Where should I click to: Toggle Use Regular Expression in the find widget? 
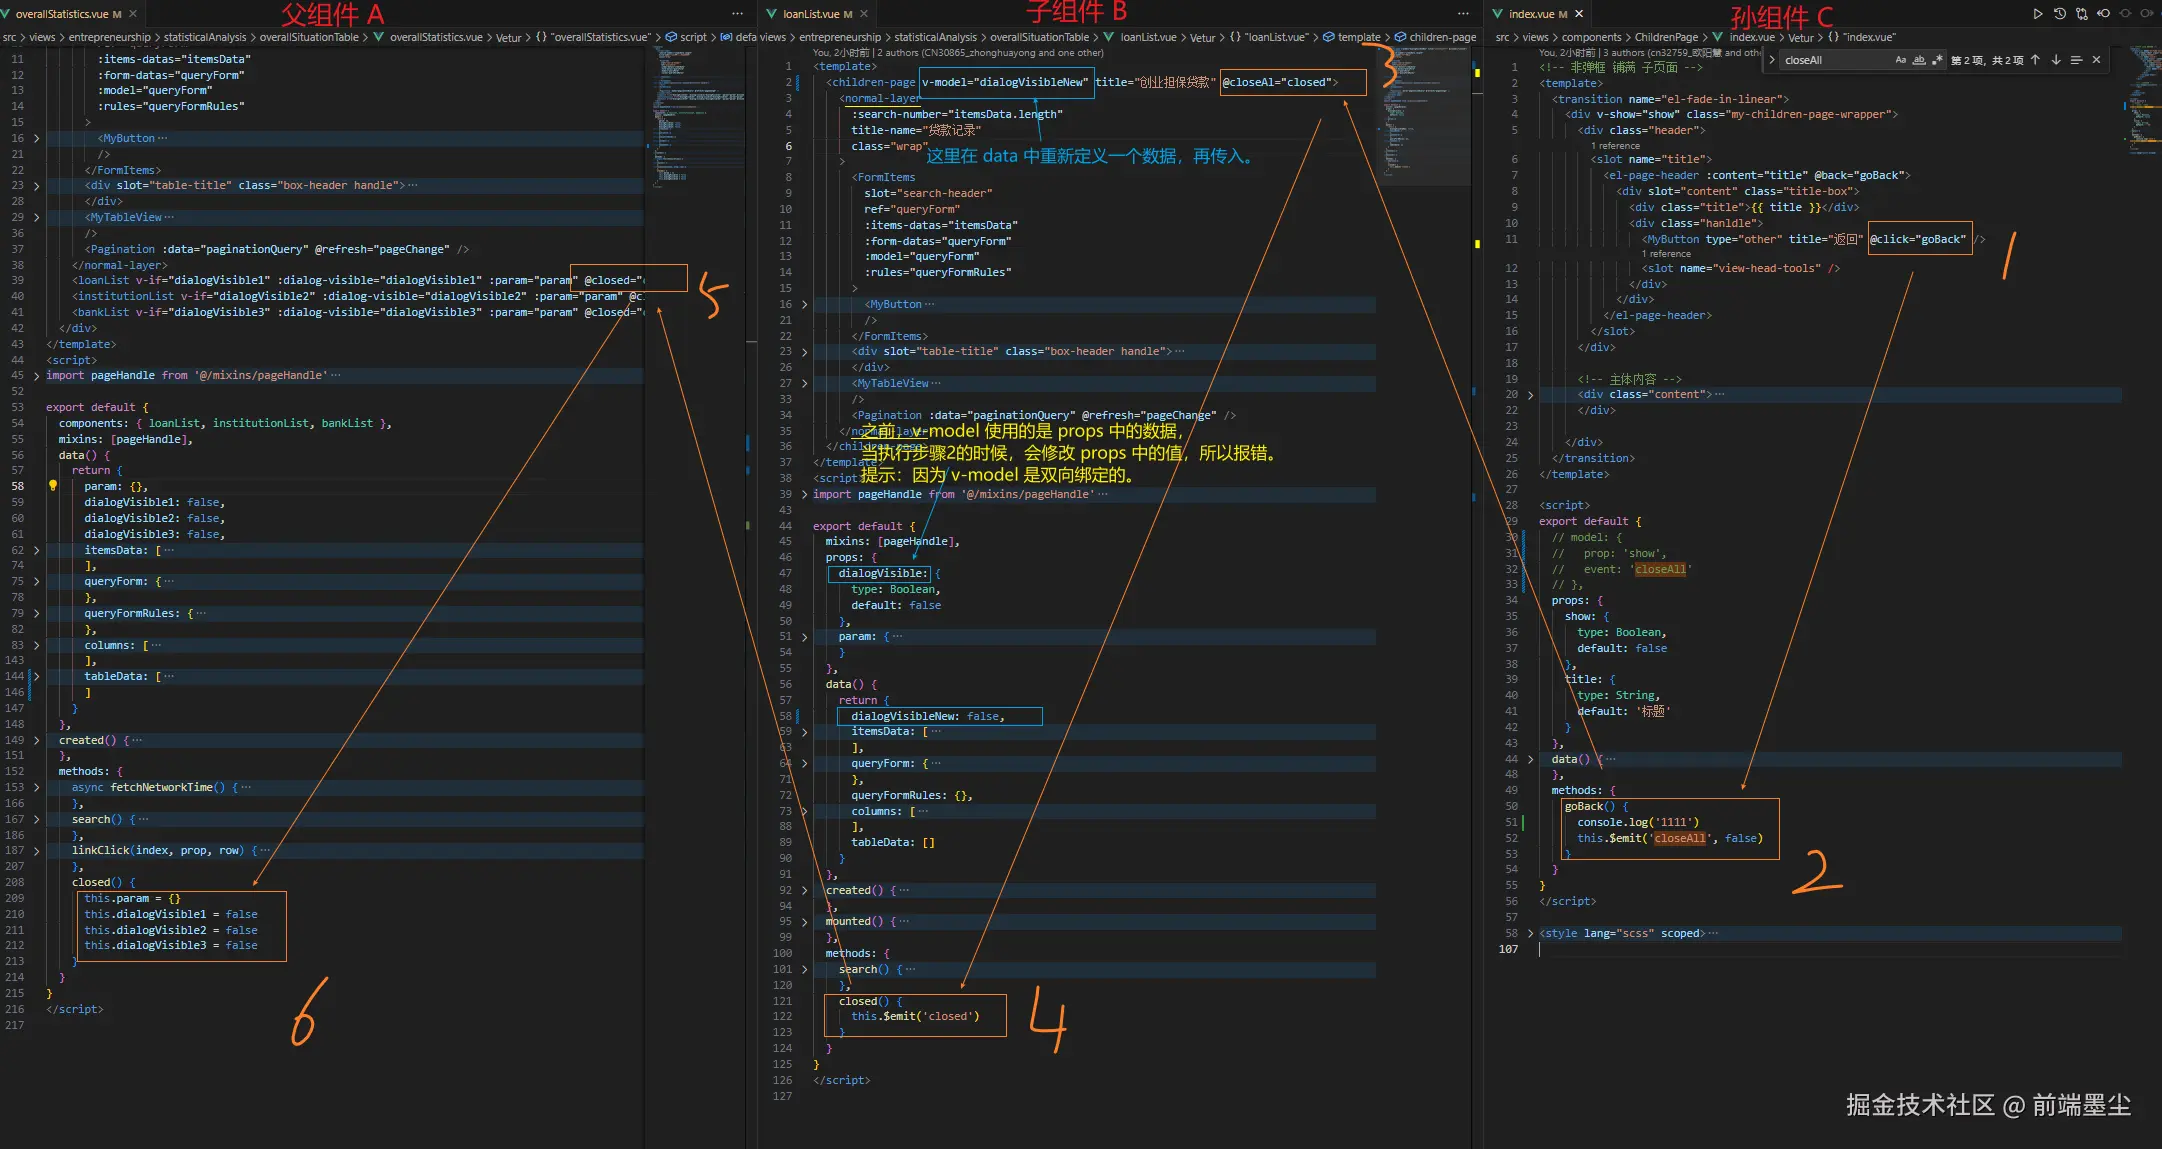click(1937, 60)
